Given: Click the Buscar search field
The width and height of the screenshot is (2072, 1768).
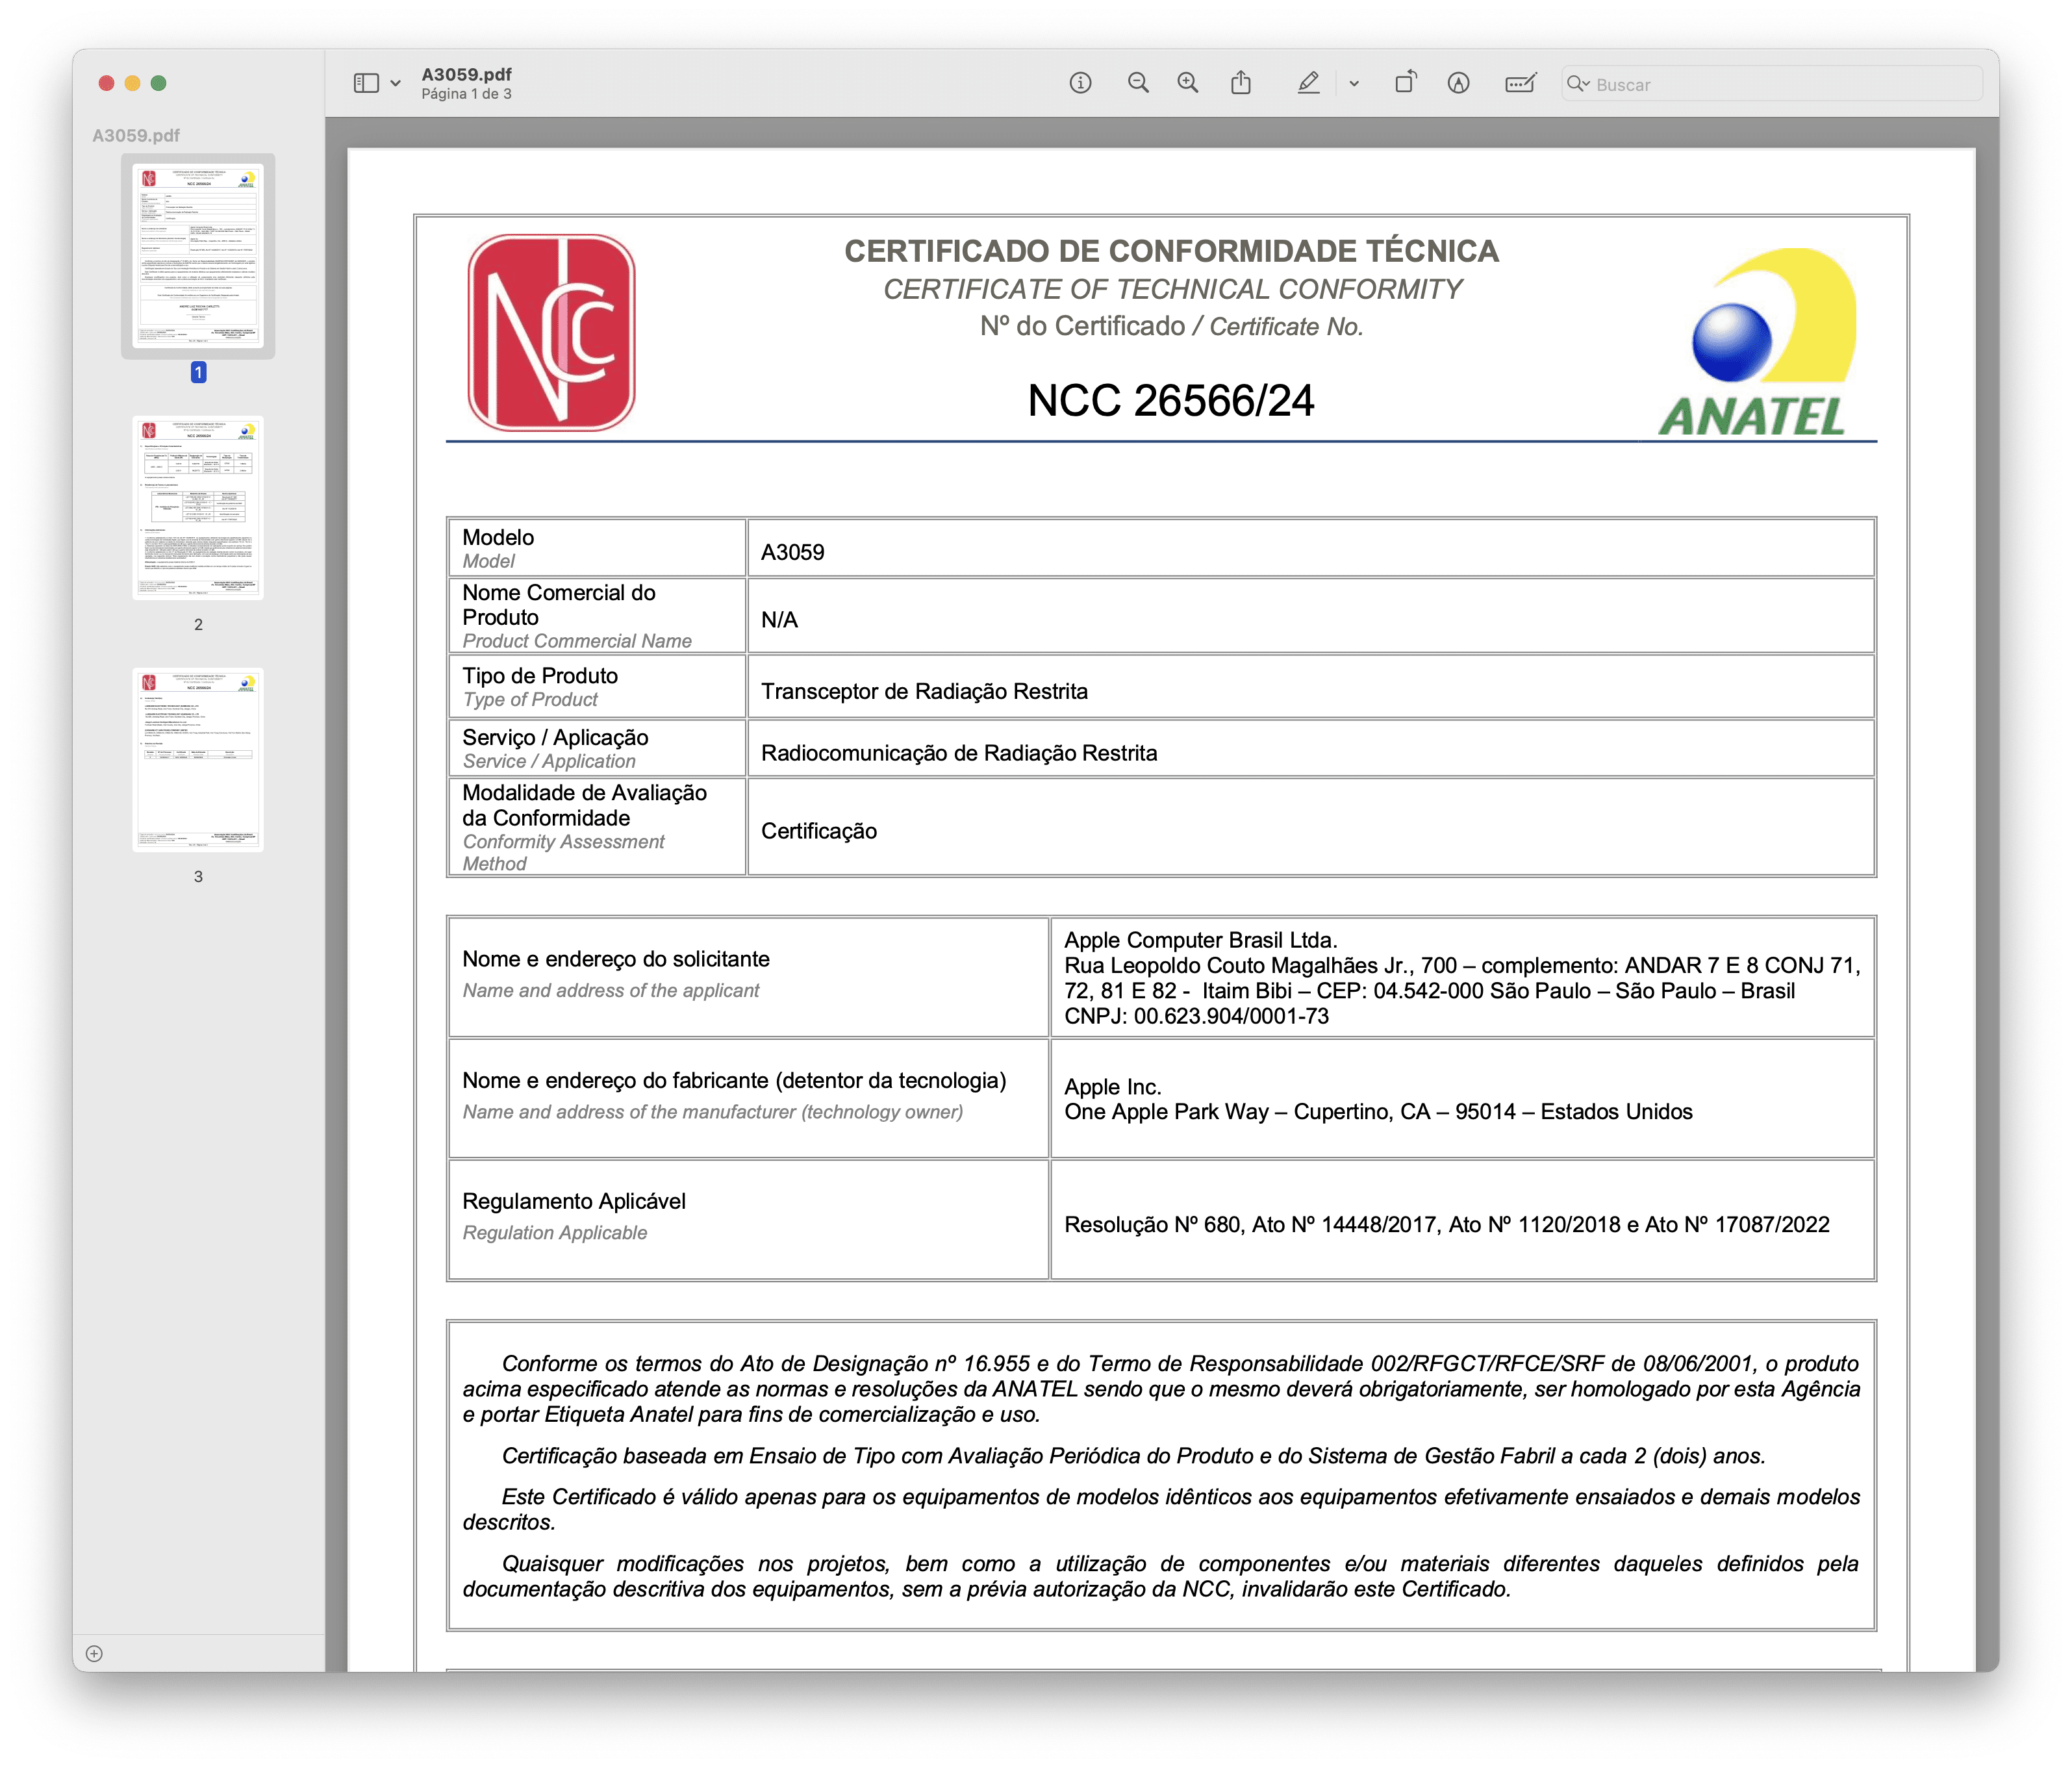Looking at the screenshot, I should 1772,84.
